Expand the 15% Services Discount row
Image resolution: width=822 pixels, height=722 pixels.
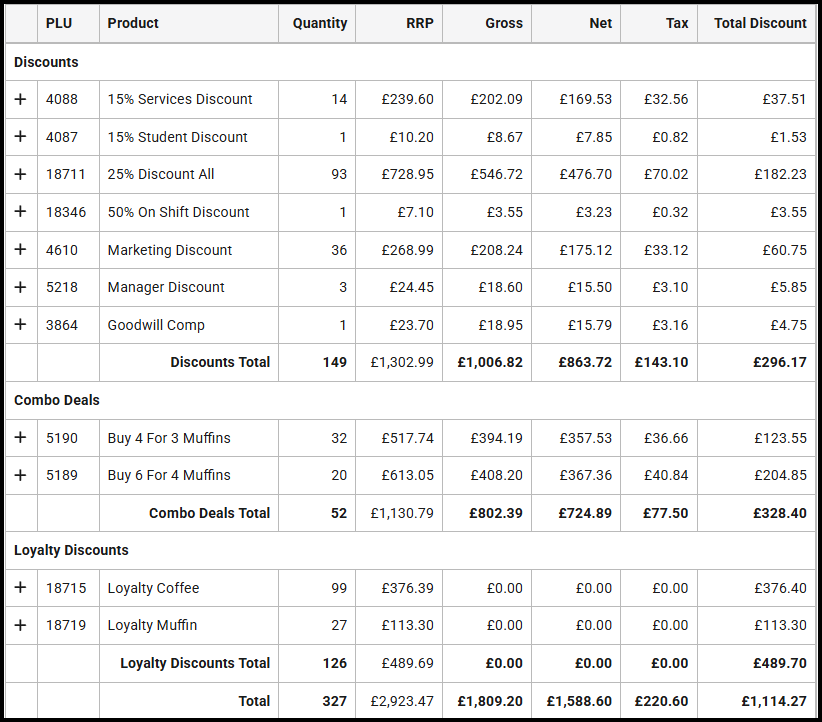coord(20,99)
